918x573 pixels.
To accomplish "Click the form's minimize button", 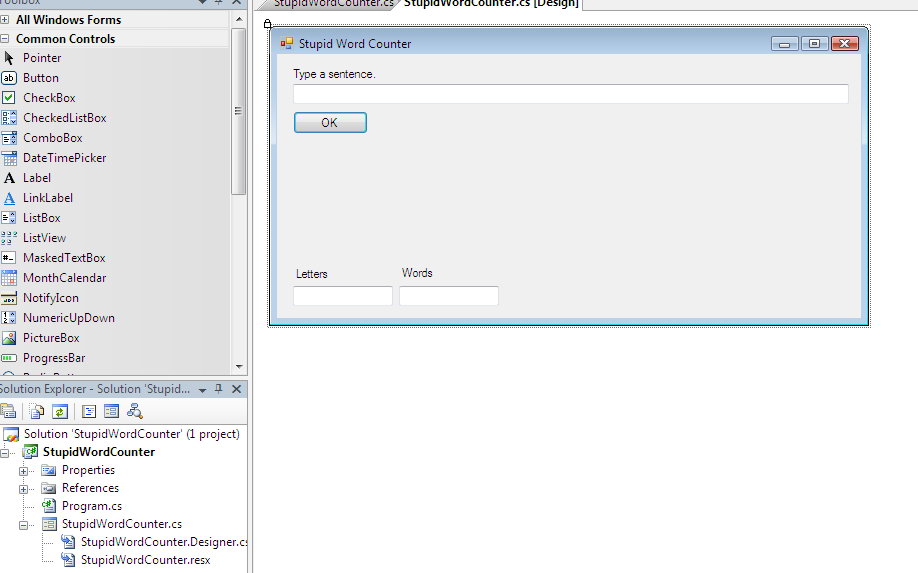I will pos(785,44).
